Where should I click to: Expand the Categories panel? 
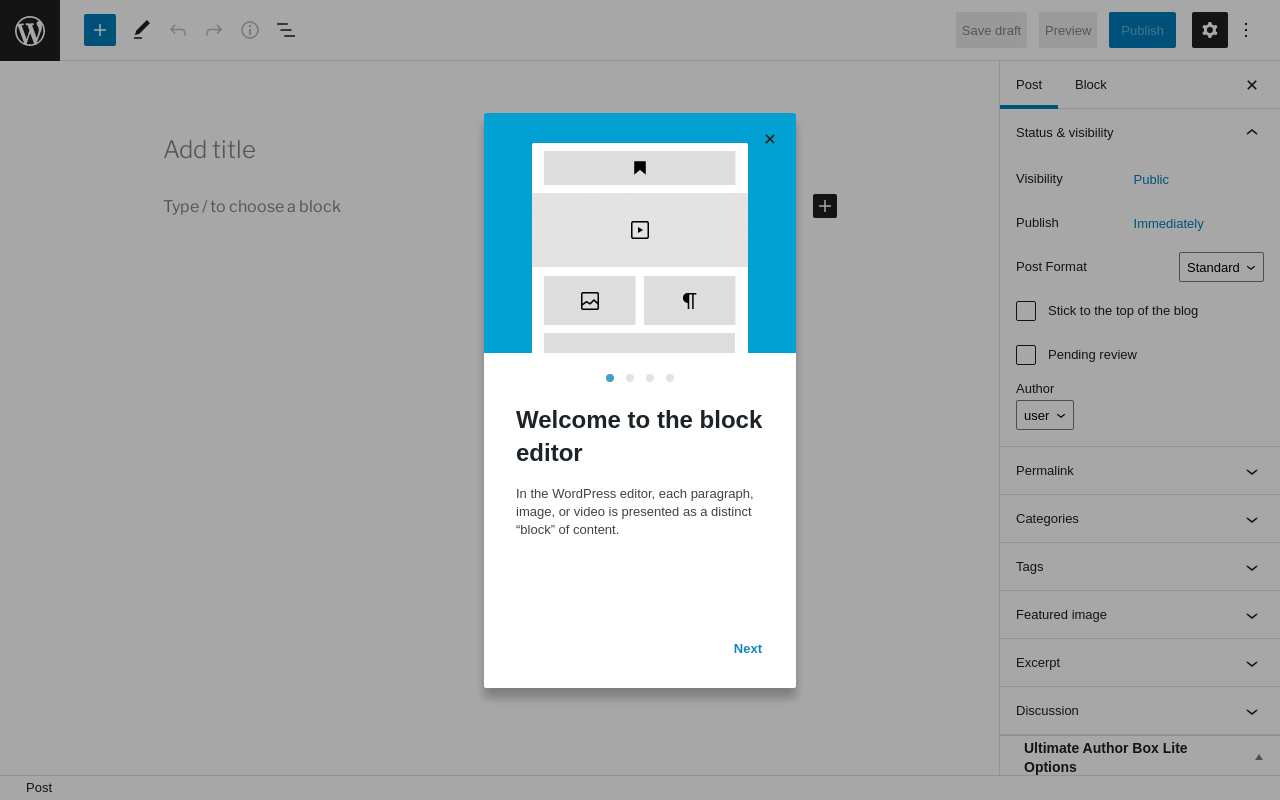coord(1140,519)
